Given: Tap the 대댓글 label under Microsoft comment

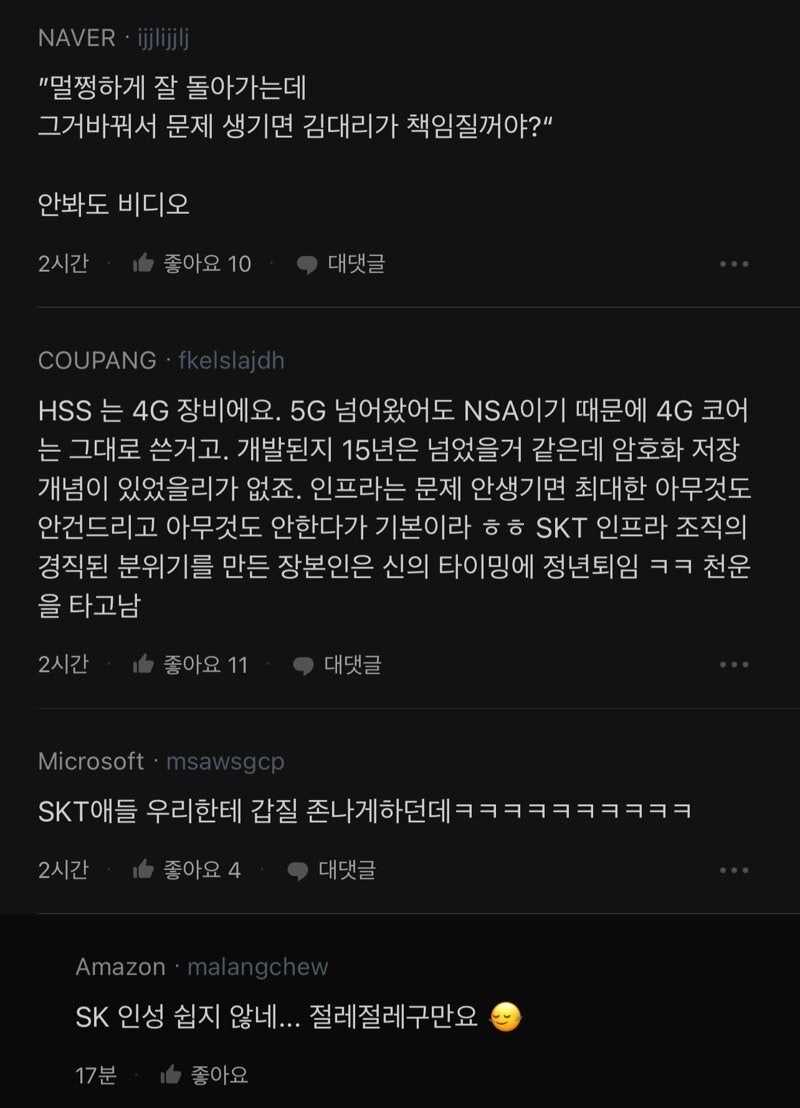Looking at the screenshot, I should click(x=347, y=870).
